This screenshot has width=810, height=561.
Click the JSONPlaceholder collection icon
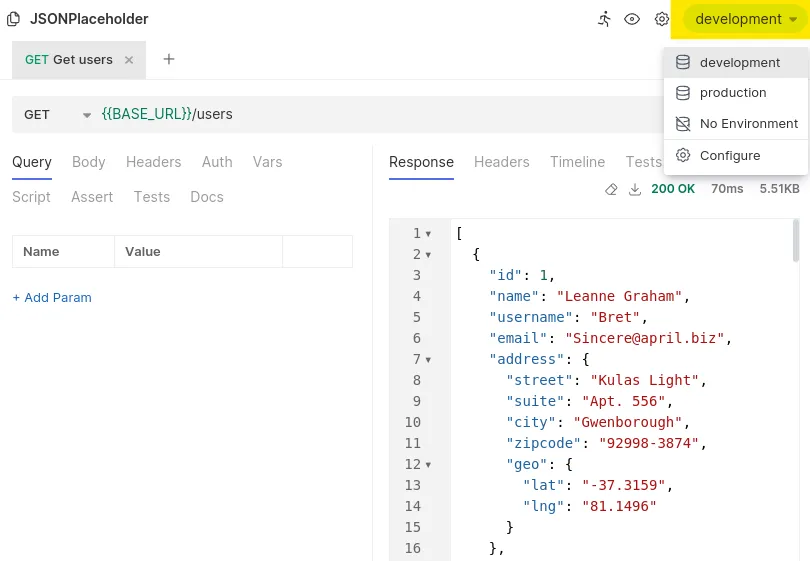pos(14,19)
